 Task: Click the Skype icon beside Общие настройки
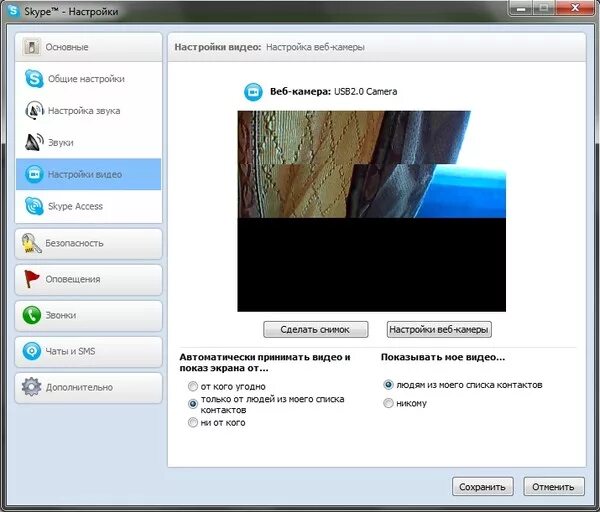(34, 78)
